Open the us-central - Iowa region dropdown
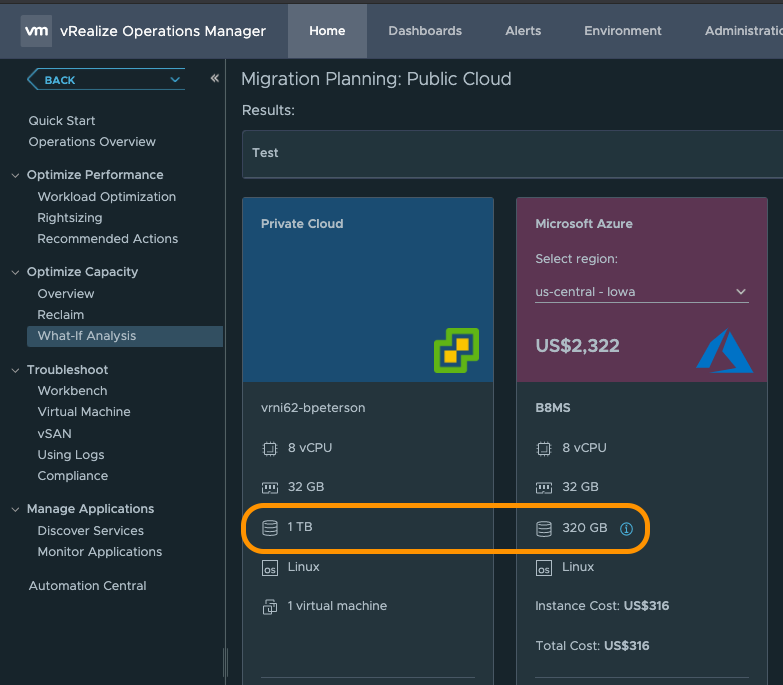 642,292
